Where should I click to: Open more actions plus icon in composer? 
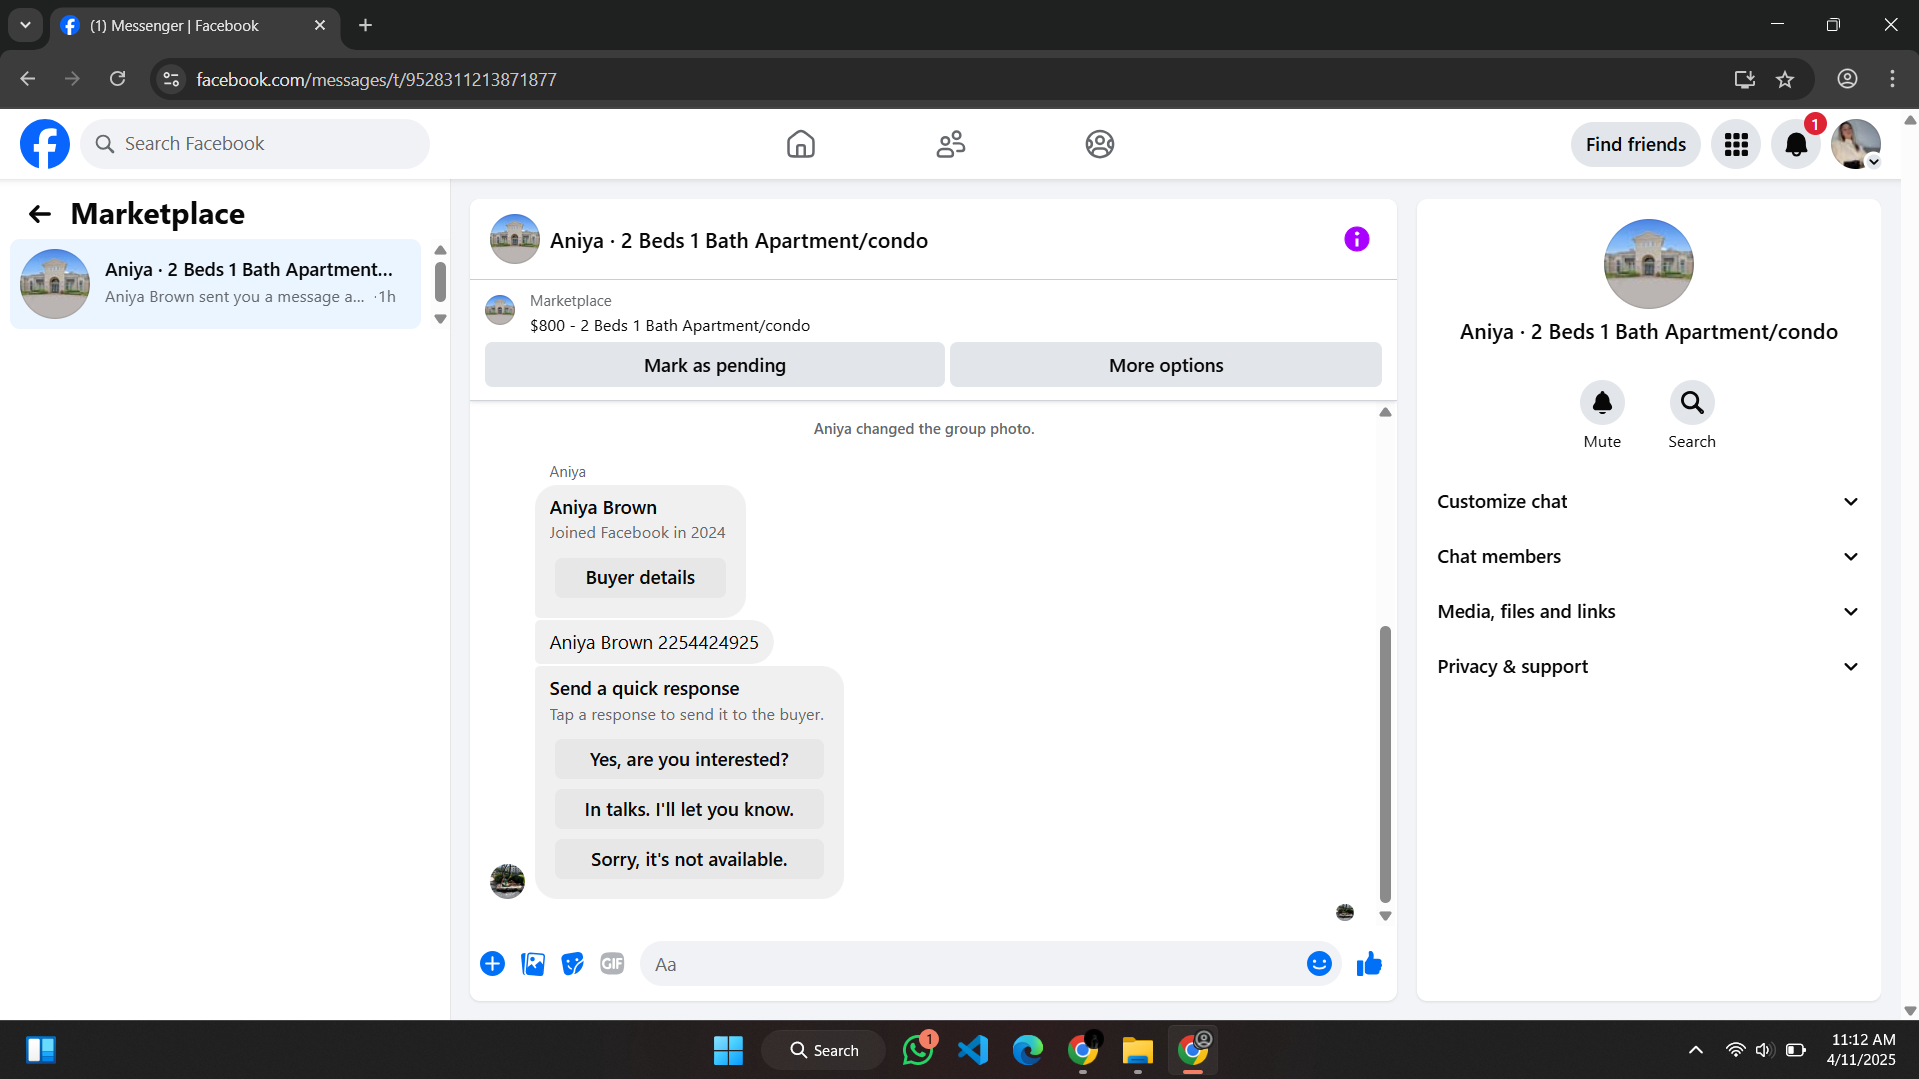click(492, 964)
